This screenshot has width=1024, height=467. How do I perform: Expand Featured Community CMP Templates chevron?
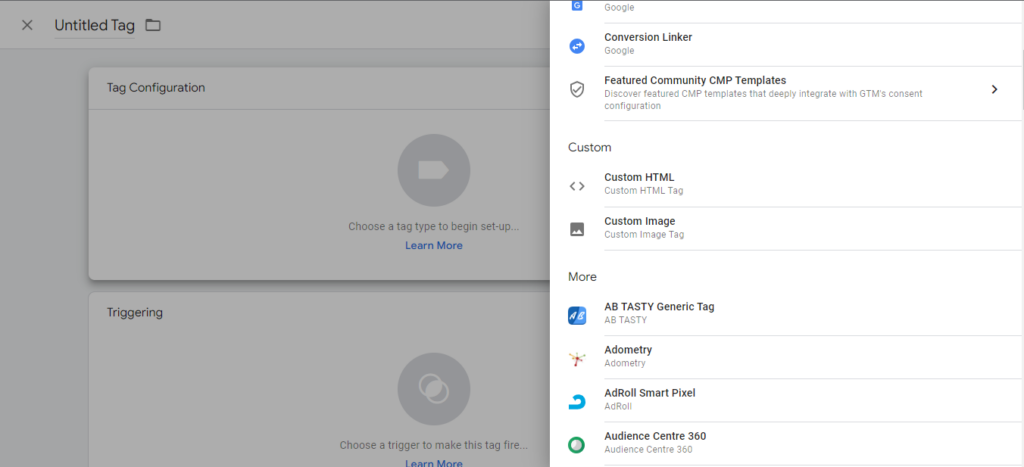(x=994, y=89)
